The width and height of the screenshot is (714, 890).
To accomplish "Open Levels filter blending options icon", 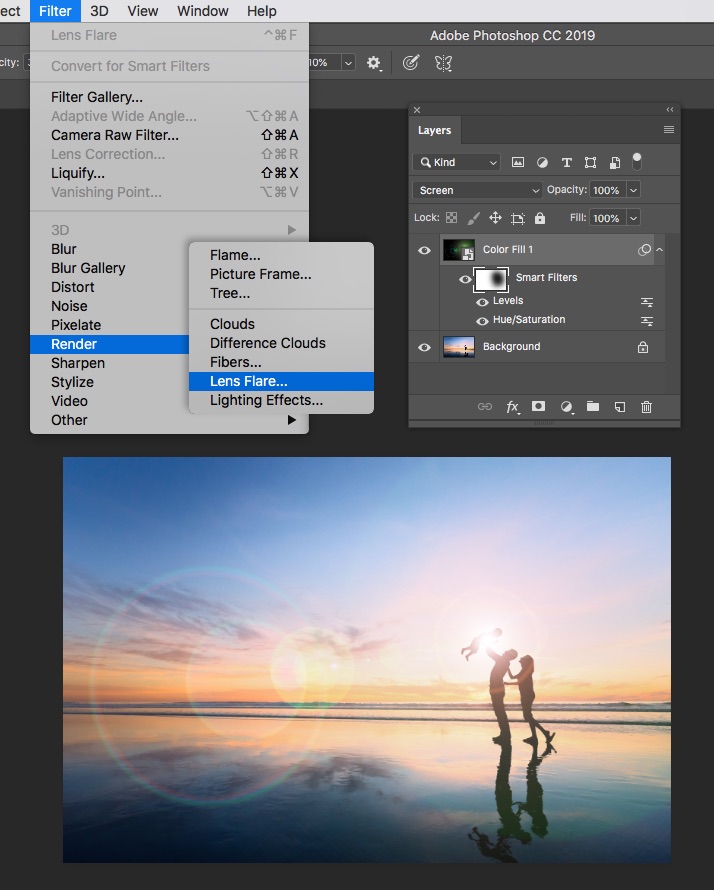I will [646, 301].
